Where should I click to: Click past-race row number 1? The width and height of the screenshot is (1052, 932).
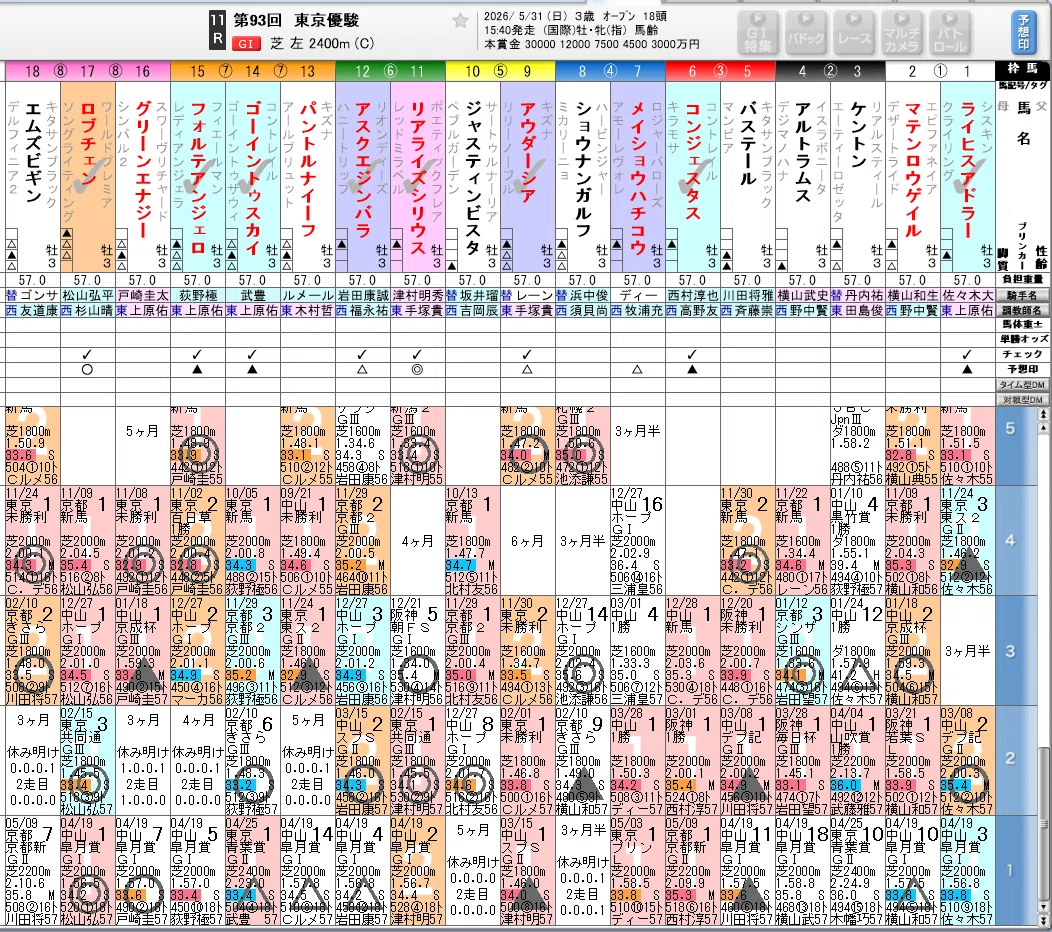coord(1010,870)
